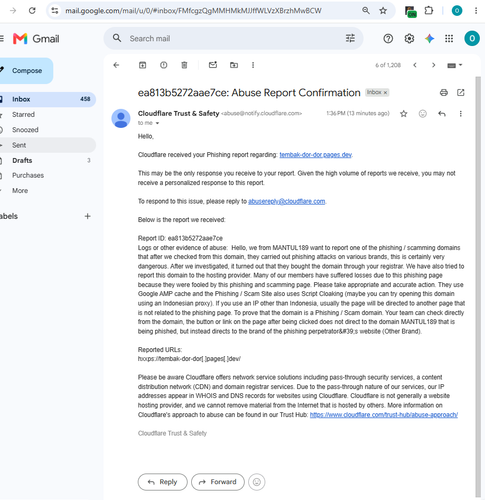Click the browser address bar URL
Screen dimensions: 485x500
193,11
